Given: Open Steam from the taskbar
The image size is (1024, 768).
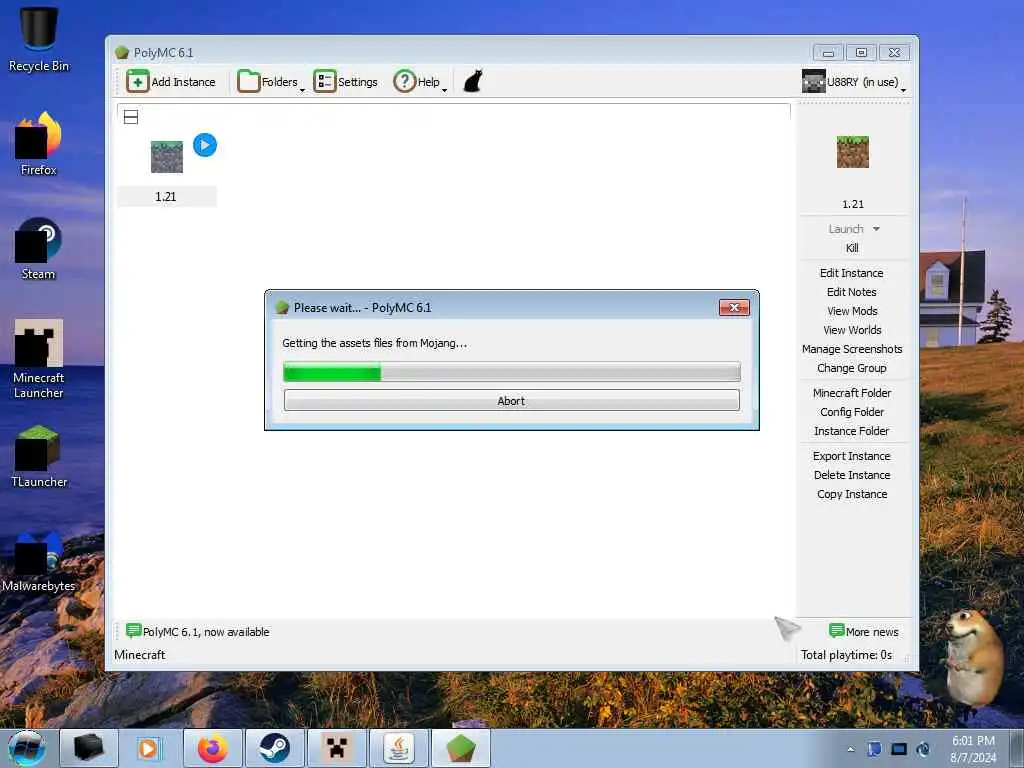Looking at the screenshot, I should pos(275,748).
